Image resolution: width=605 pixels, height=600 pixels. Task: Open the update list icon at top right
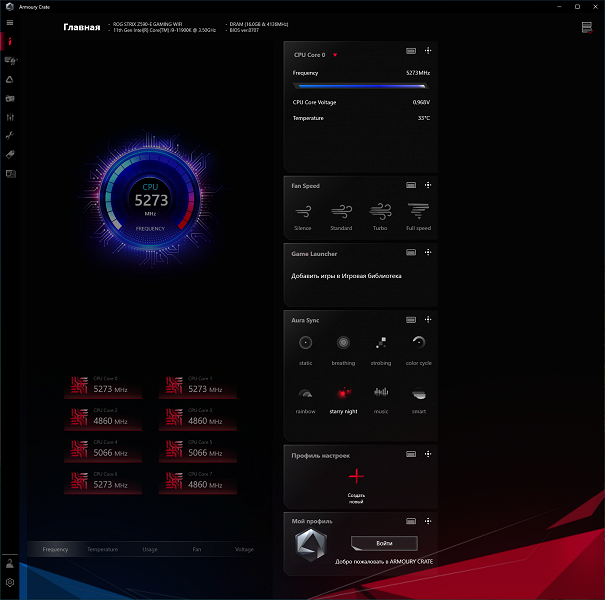click(587, 27)
